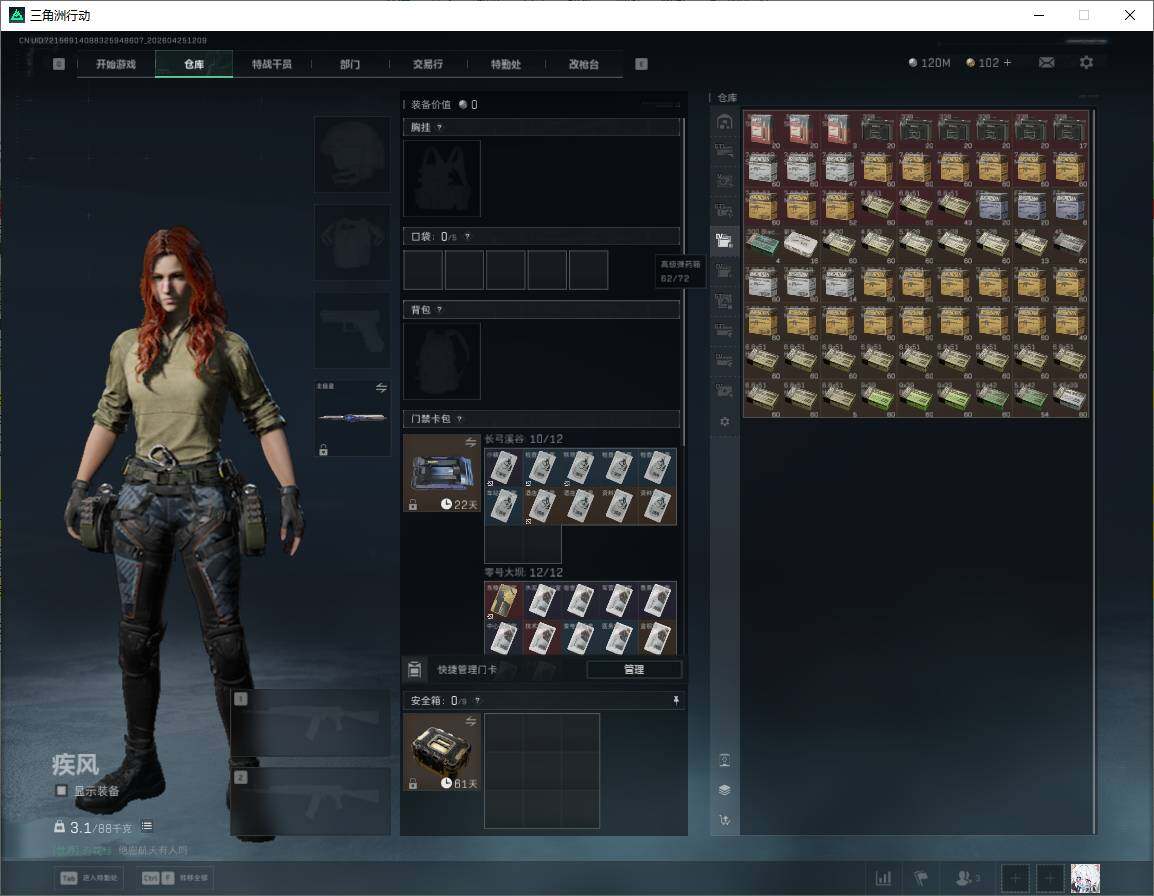Click the keycard case container thumbnail
This screenshot has width=1154, height=896.
pyautogui.click(x=442, y=473)
